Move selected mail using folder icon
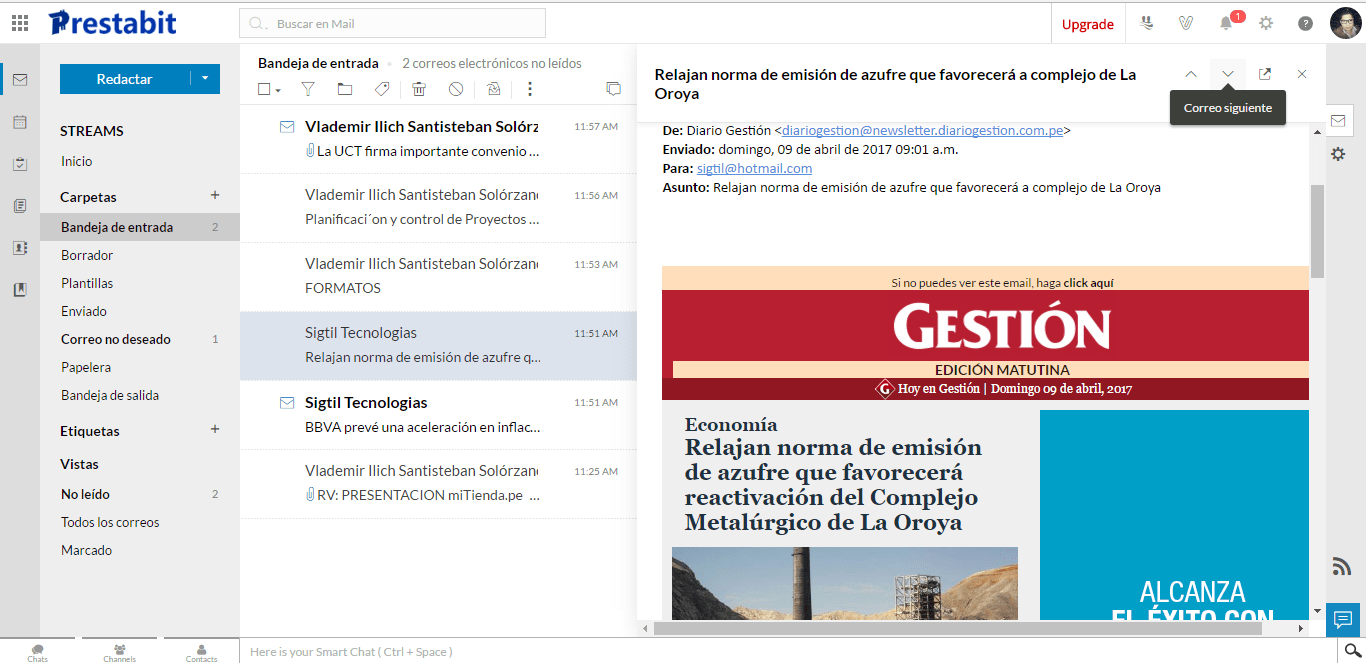The width and height of the screenshot is (1366, 663). click(345, 89)
